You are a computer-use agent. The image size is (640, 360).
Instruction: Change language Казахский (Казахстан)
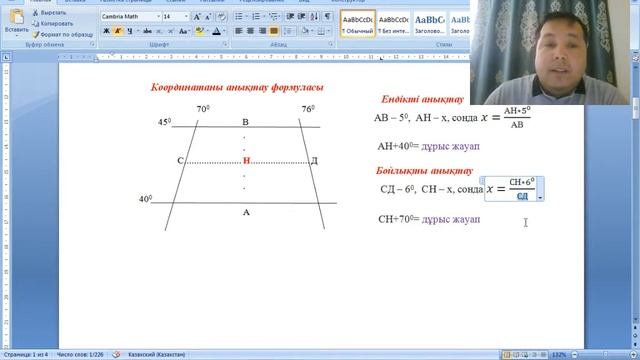tap(156, 355)
